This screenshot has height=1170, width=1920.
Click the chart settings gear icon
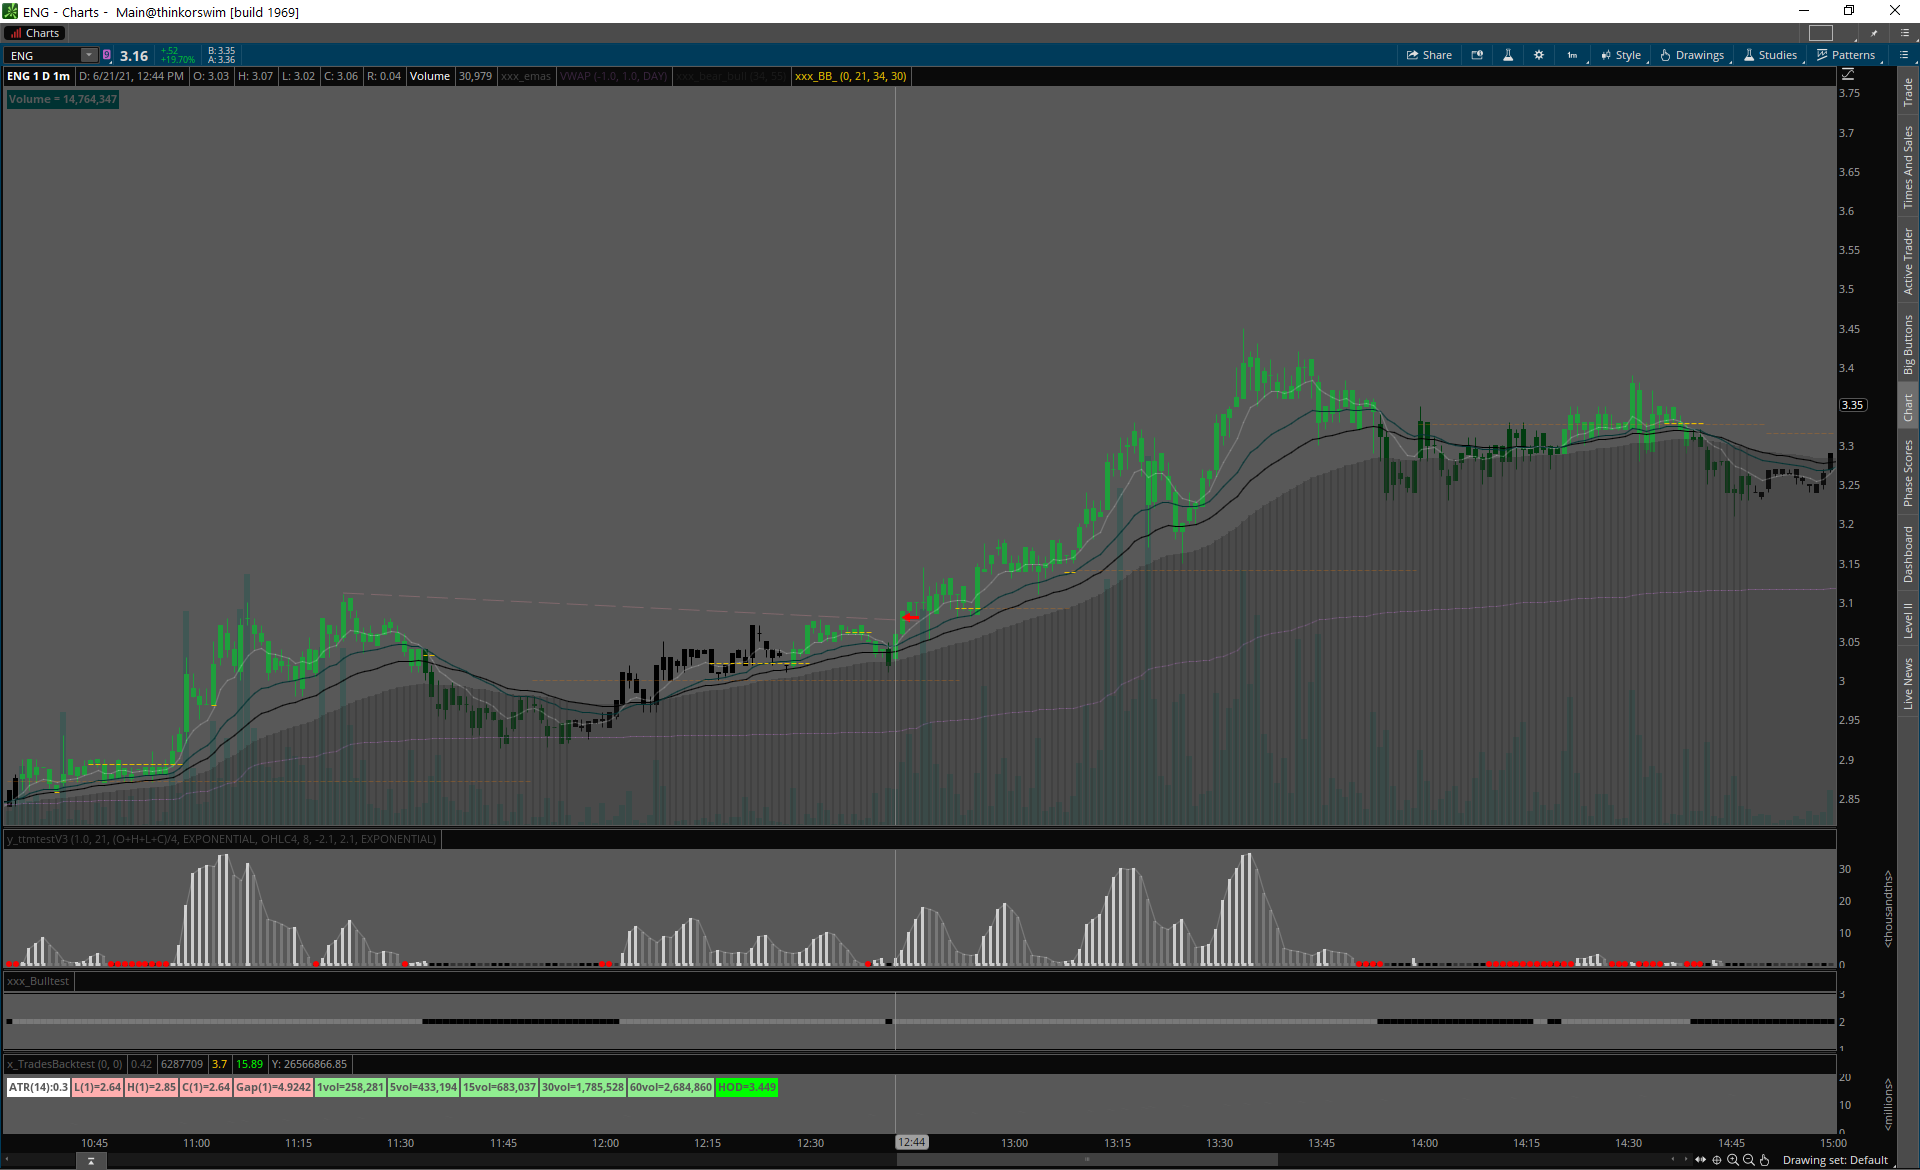tap(1539, 55)
